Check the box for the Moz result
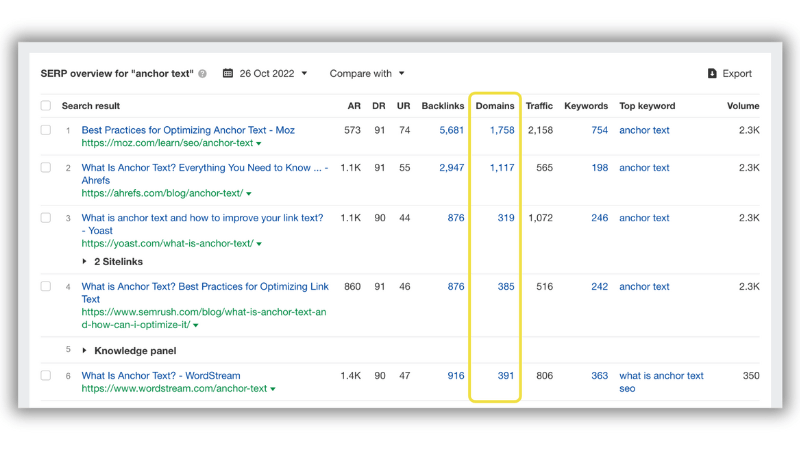Viewport: 800px width, 450px height. (46, 130)
